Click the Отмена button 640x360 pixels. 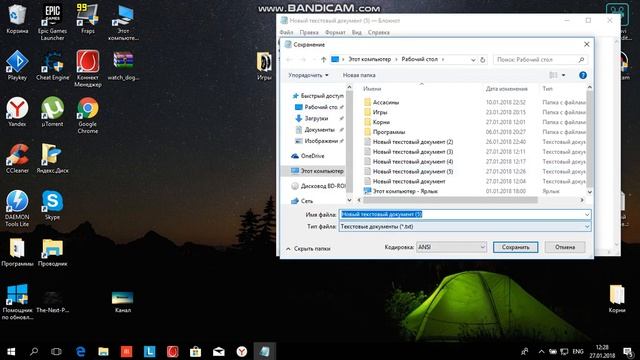coord(565,247)
